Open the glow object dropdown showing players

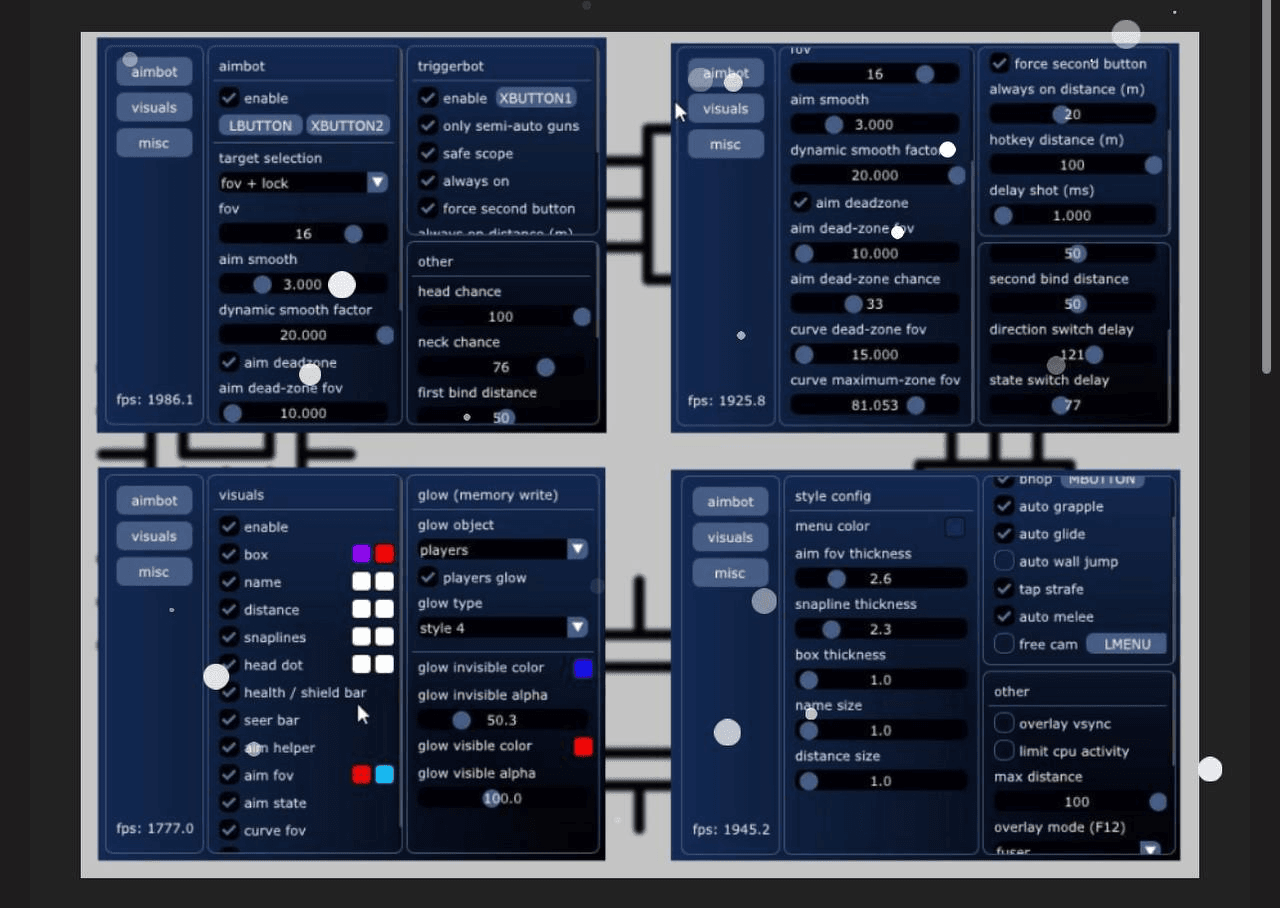coord(502,549)
